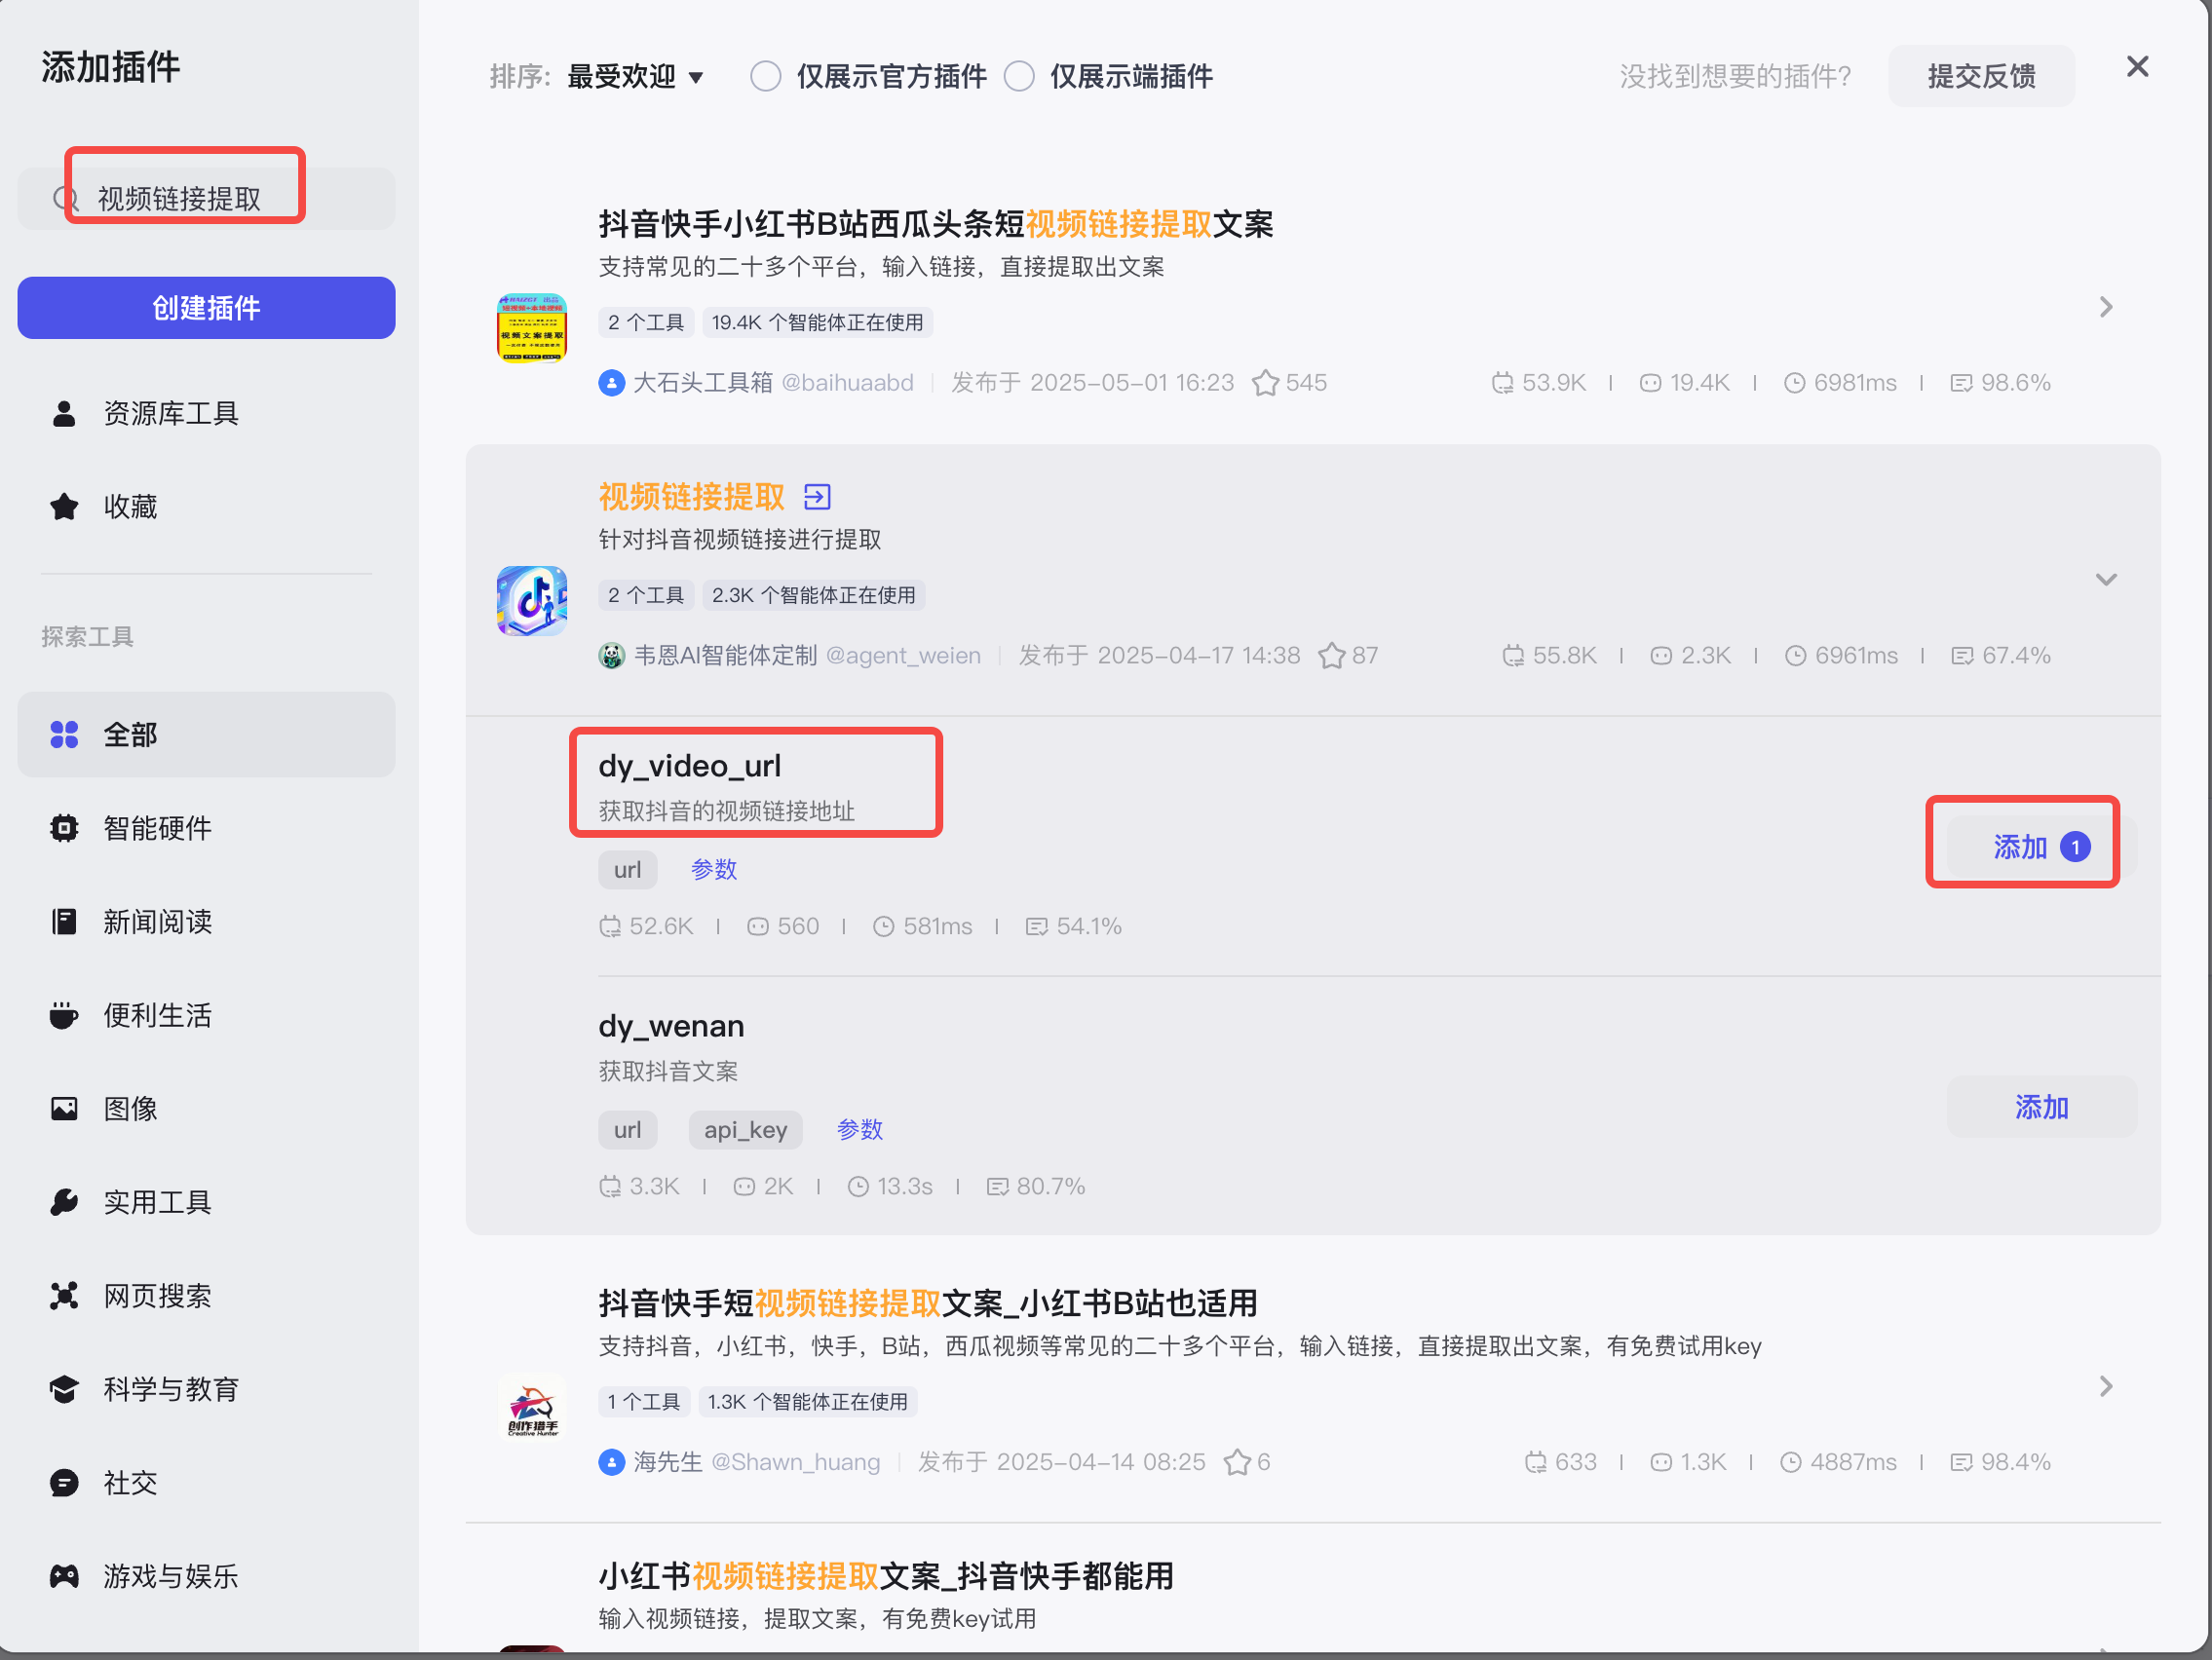Screen dimensions: 2212x1660
Task: Click the 大石头工具箱 plugin thumbnail
Action: click(x=532, y=328)
